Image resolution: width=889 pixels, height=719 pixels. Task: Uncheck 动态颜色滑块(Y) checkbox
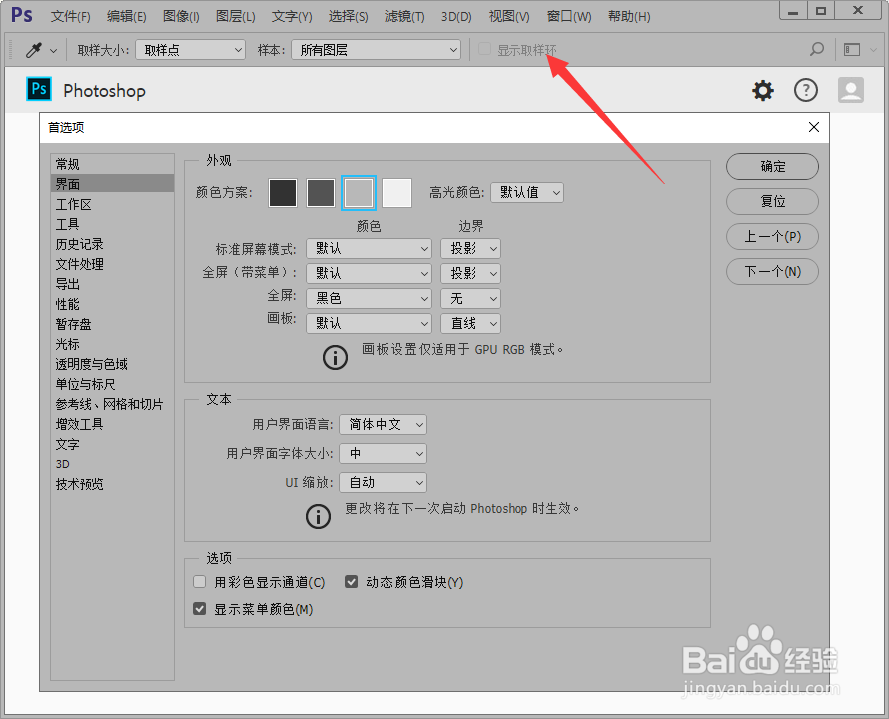pos(352,582)
